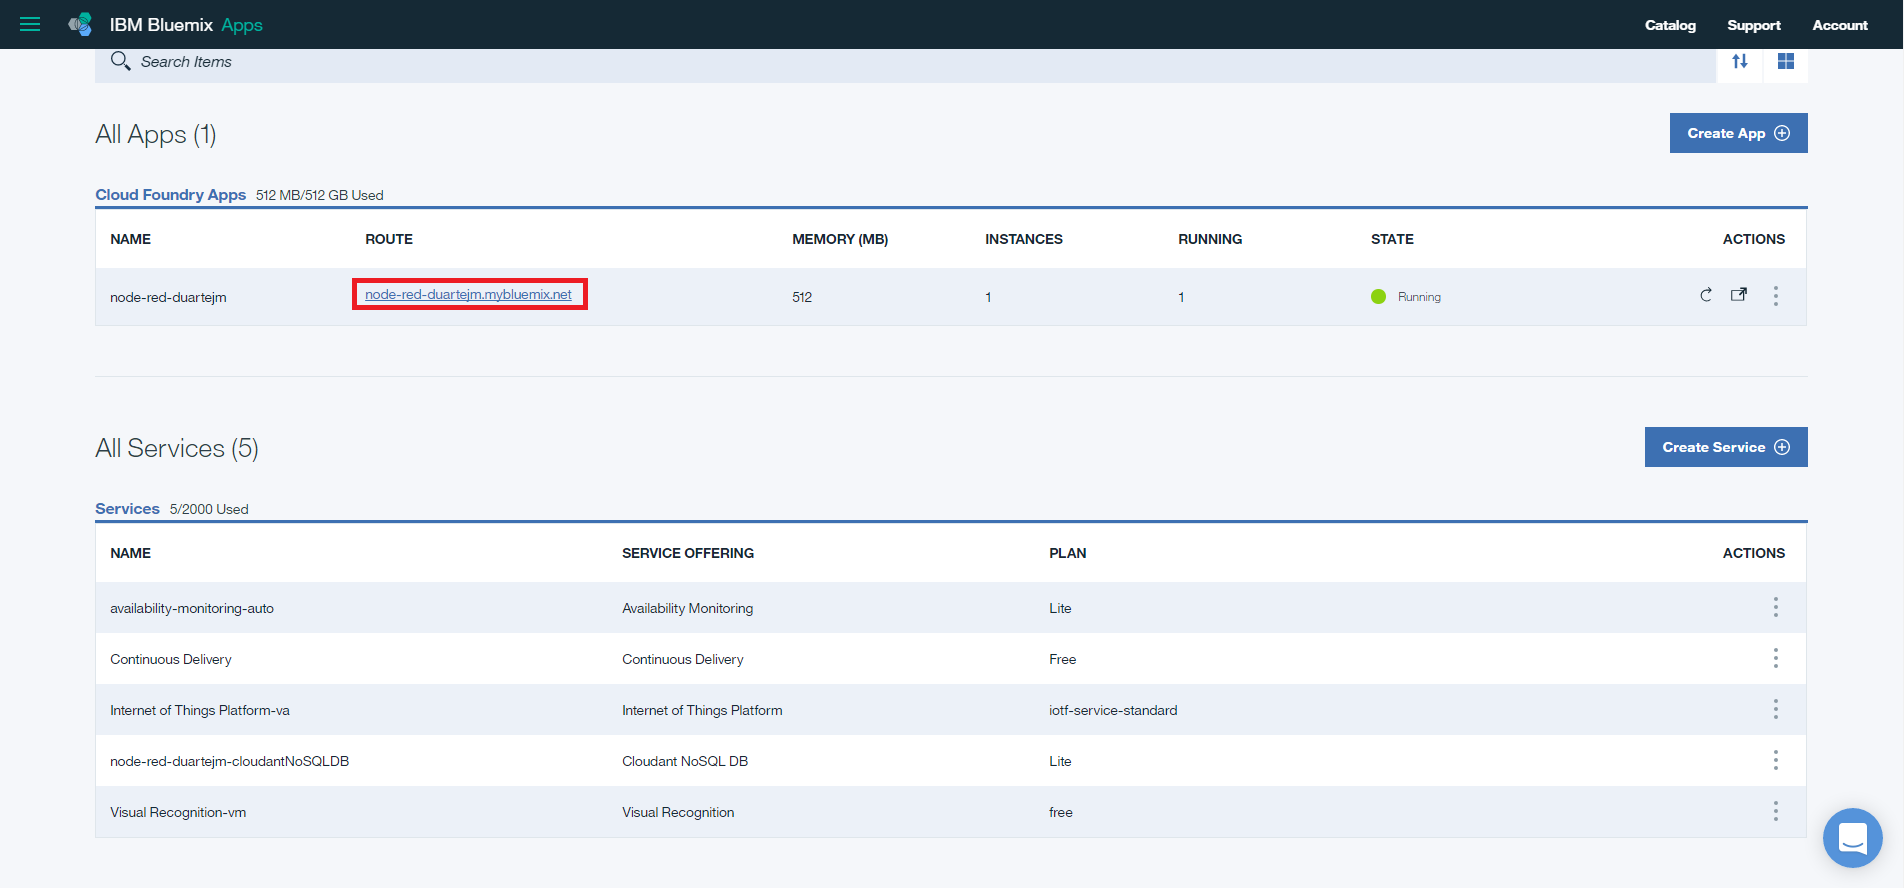Open the node-red-duartejm.mybluemix.net route link
The height and width of the screenshot is (888, 1904).
click(x=468, y=294)
